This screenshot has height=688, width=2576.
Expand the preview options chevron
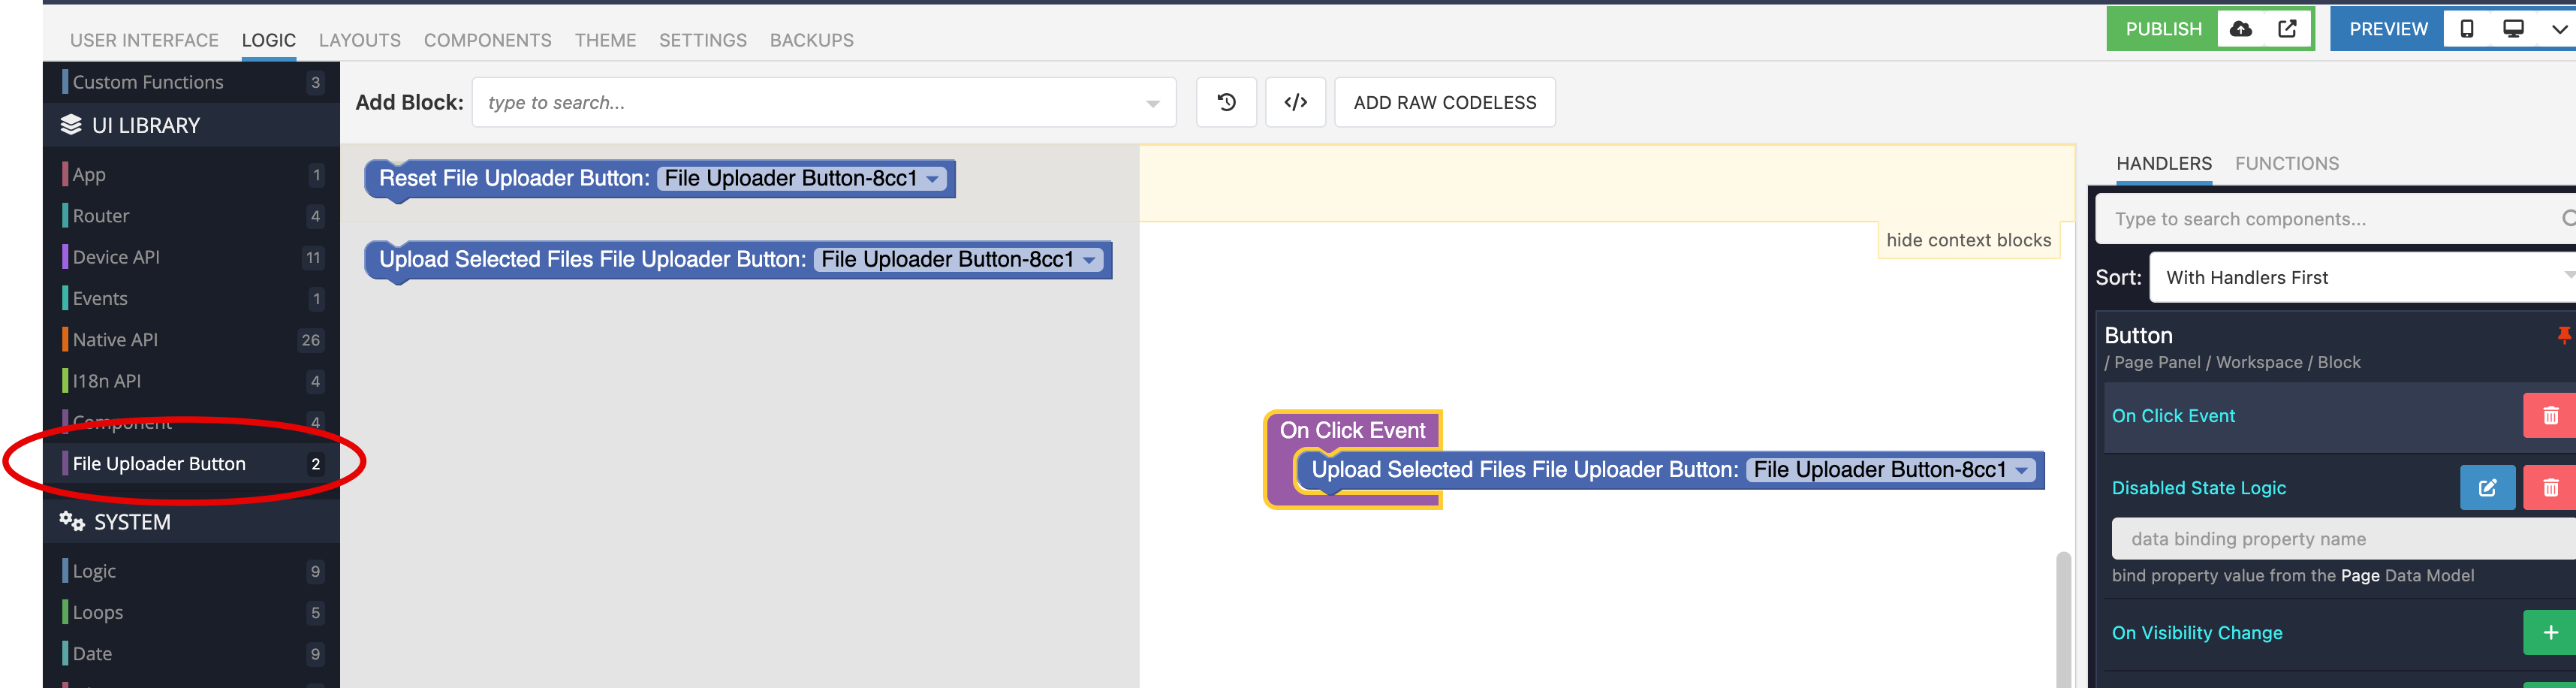(x=2559, y=29)
